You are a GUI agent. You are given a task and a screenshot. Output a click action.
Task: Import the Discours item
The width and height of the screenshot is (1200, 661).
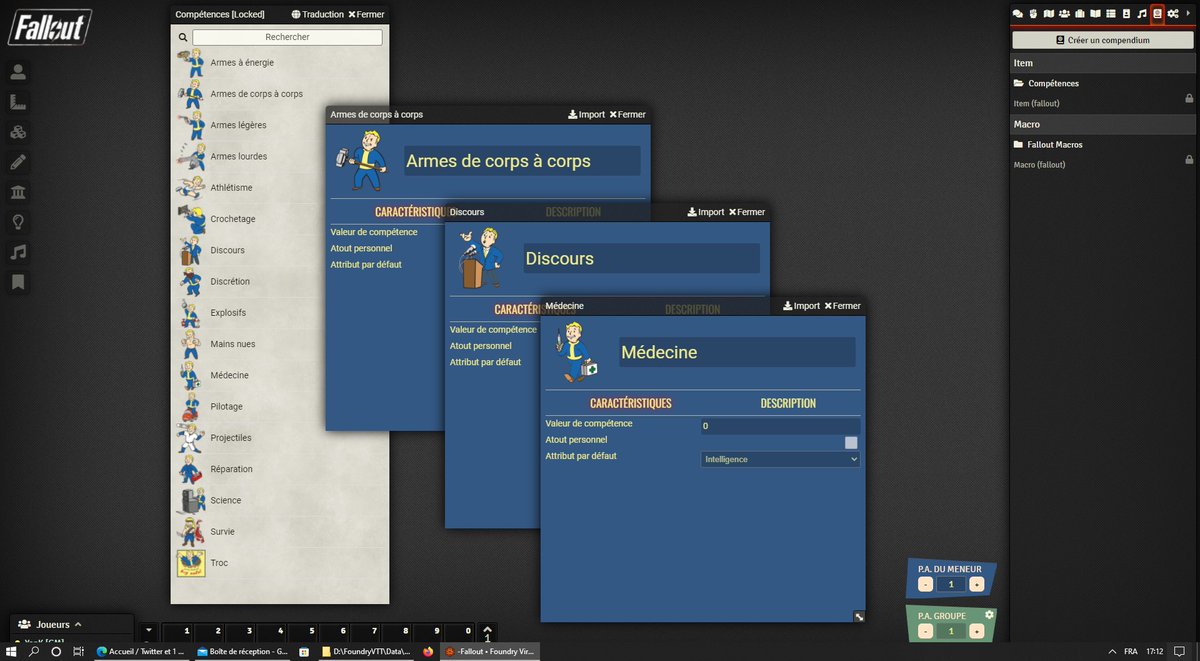point(706,212)
